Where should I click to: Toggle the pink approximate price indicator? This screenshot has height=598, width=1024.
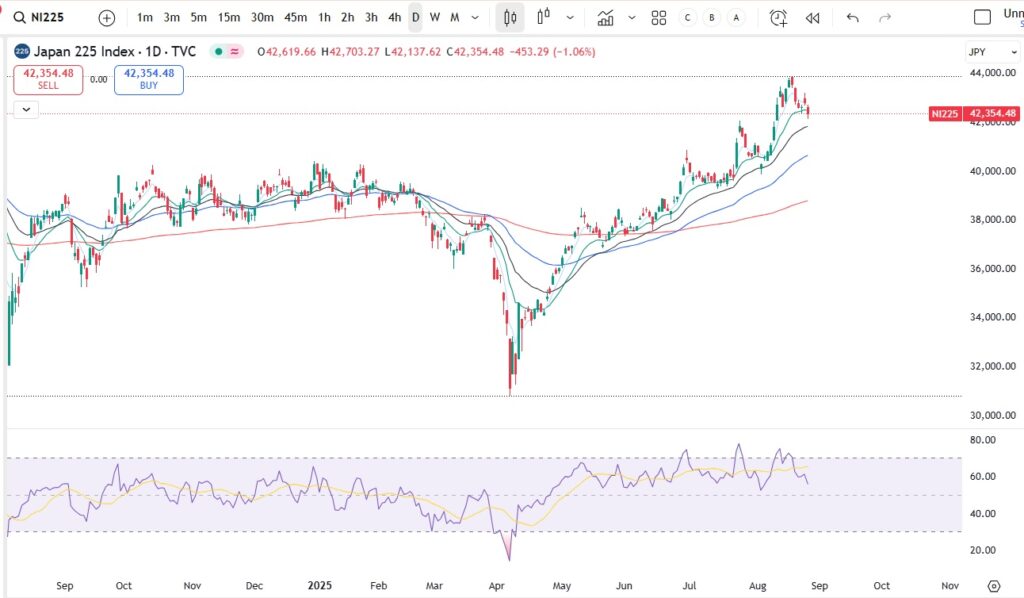click(x=234, y=52)
